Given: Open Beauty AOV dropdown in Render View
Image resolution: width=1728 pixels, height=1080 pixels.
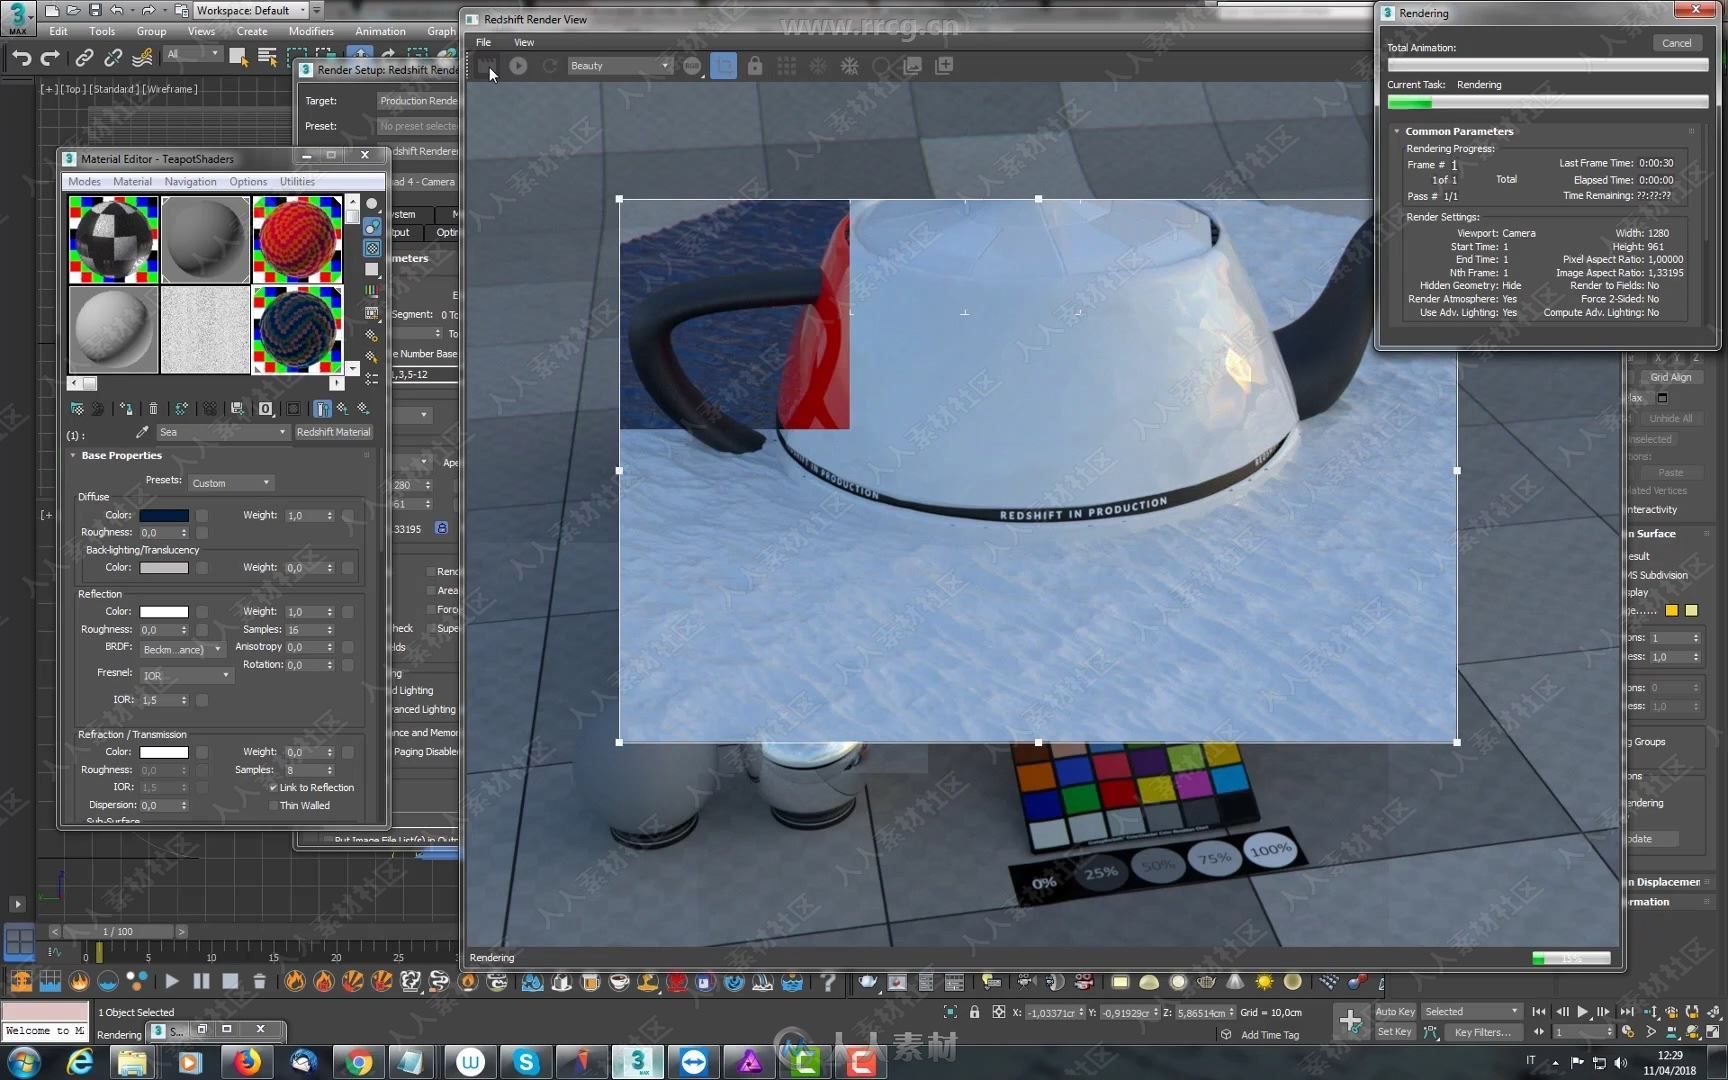Looking at the screenshot, I should tap(619, 66).
